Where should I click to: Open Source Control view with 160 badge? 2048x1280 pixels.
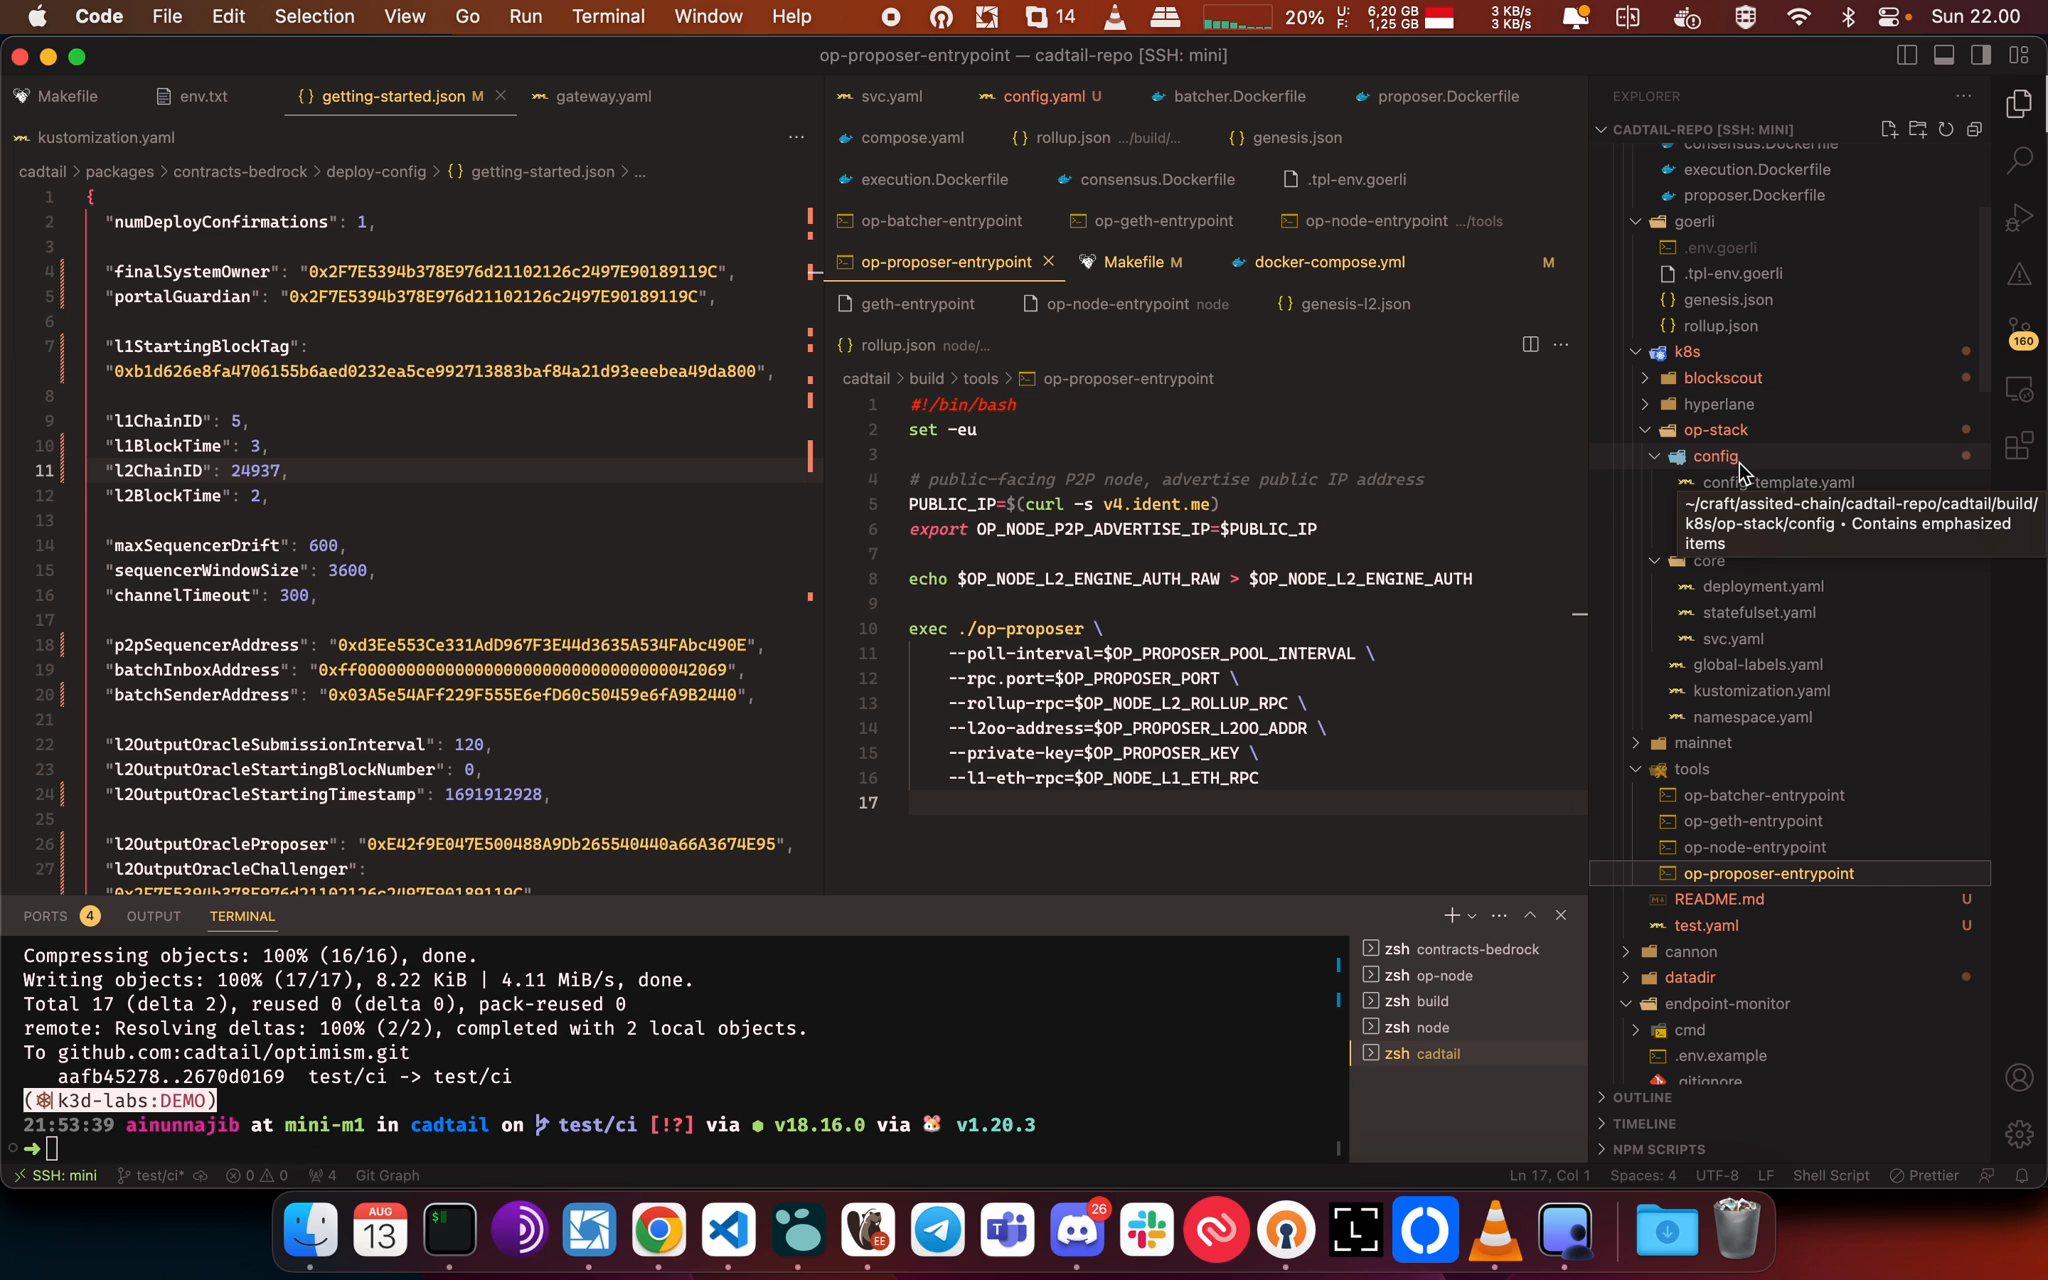pos(2019,331)
